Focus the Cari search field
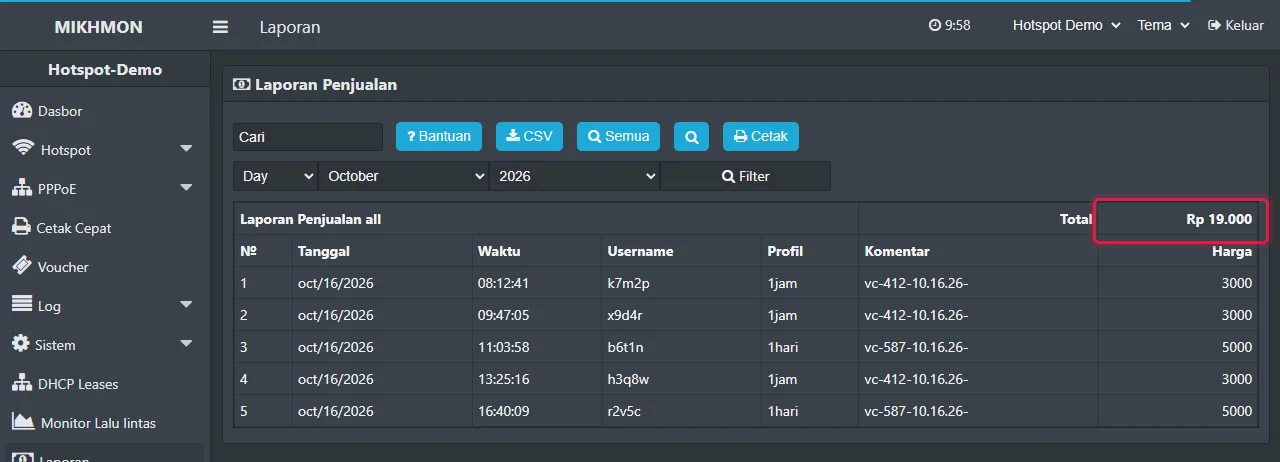The image size is (1280, 462). [308, 137]
